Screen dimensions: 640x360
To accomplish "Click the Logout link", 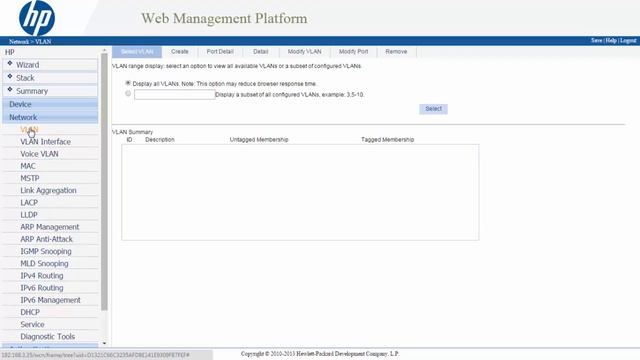I will click(628, 40).
